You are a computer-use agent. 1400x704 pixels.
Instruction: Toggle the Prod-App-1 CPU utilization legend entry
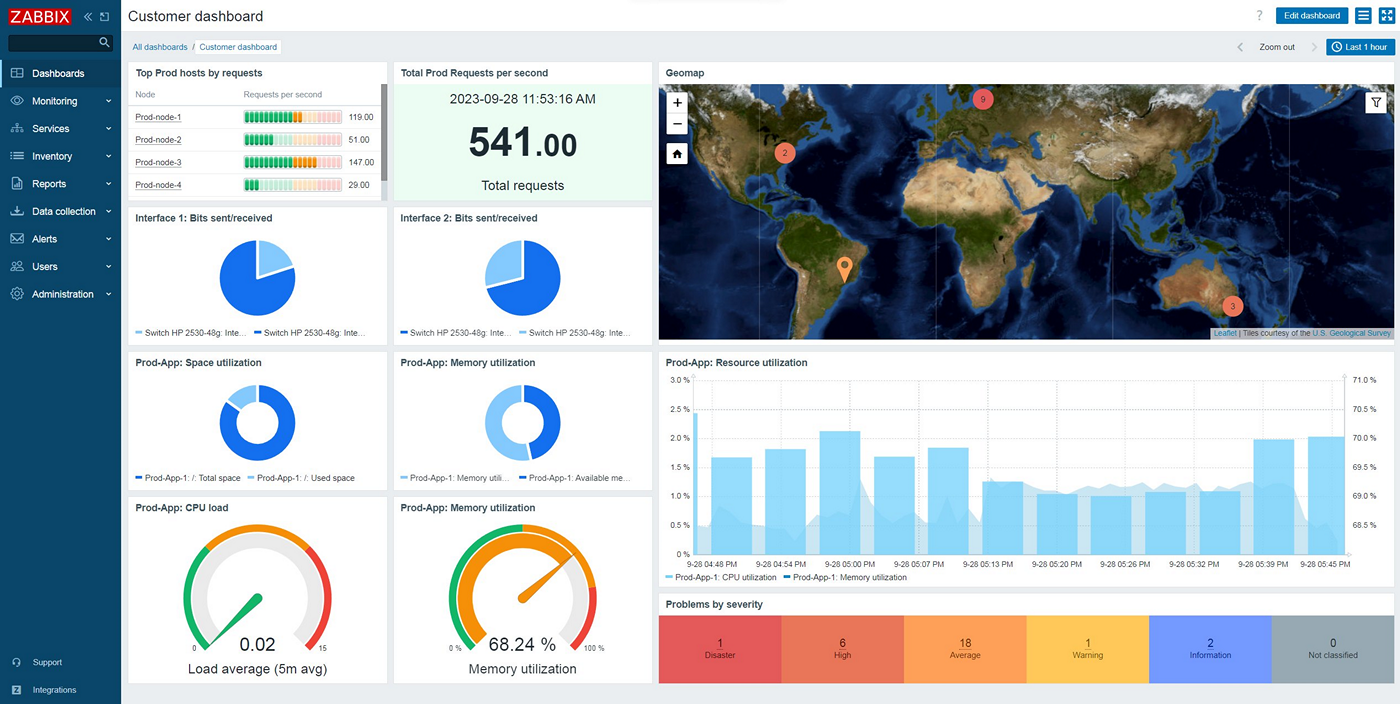(x=723, y=577)
